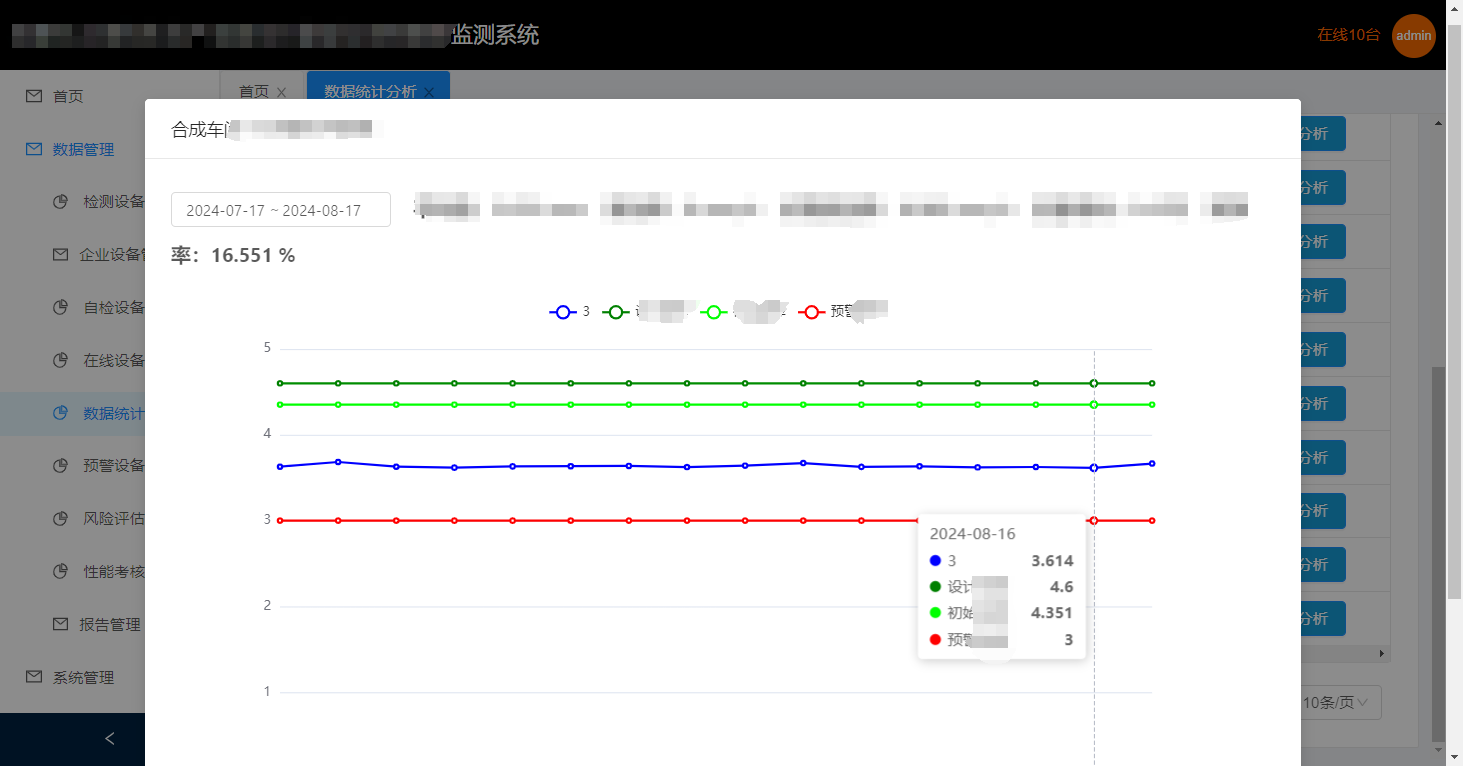
Task: Expand the 系统管理 sidebar menu
Action: coord(83,677)
